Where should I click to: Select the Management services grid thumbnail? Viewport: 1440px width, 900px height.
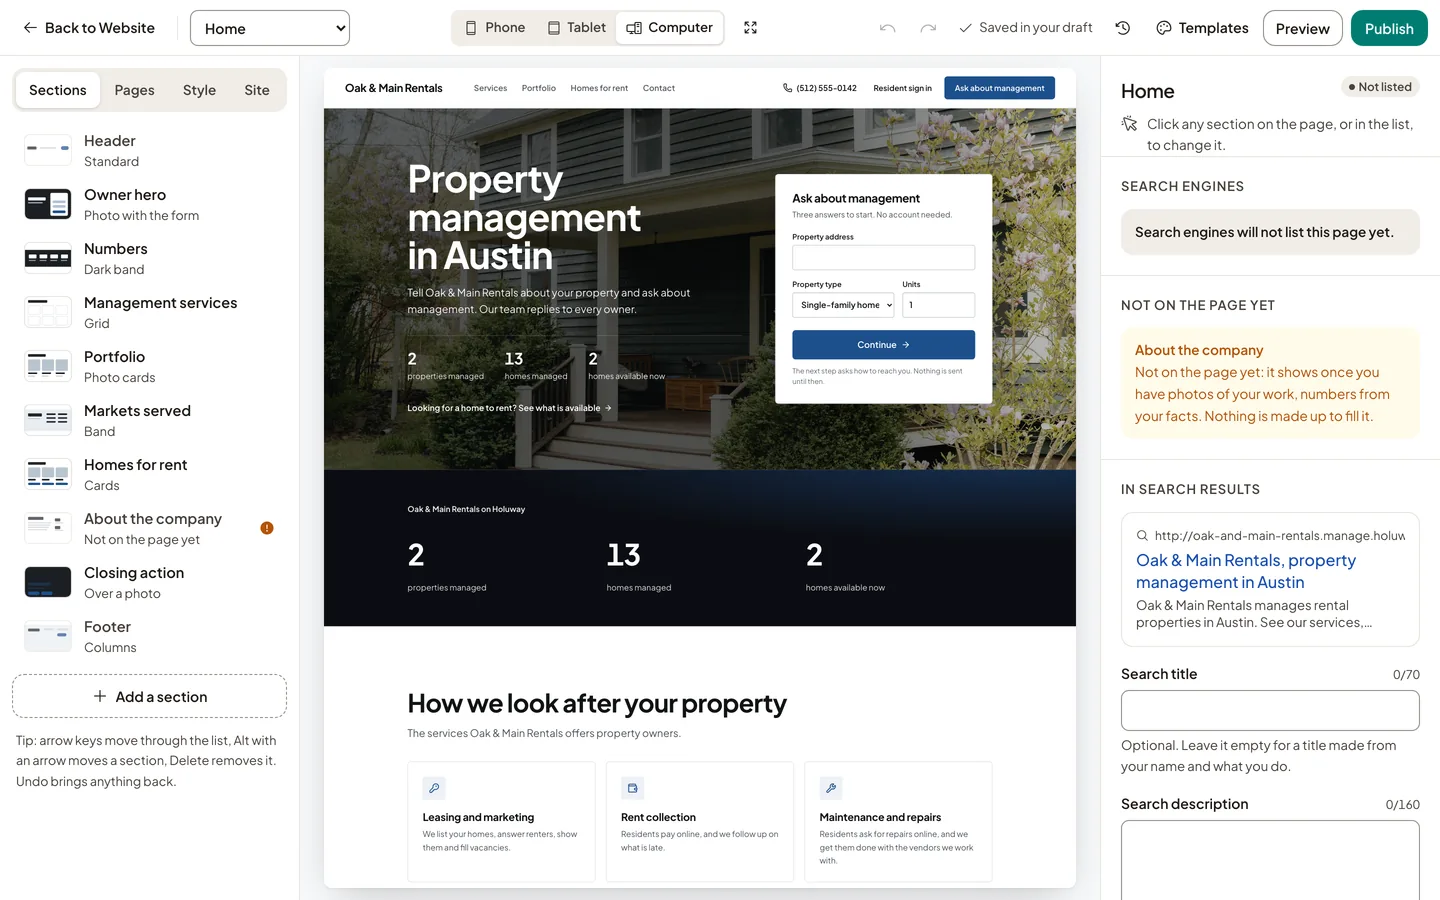[48, 313]
